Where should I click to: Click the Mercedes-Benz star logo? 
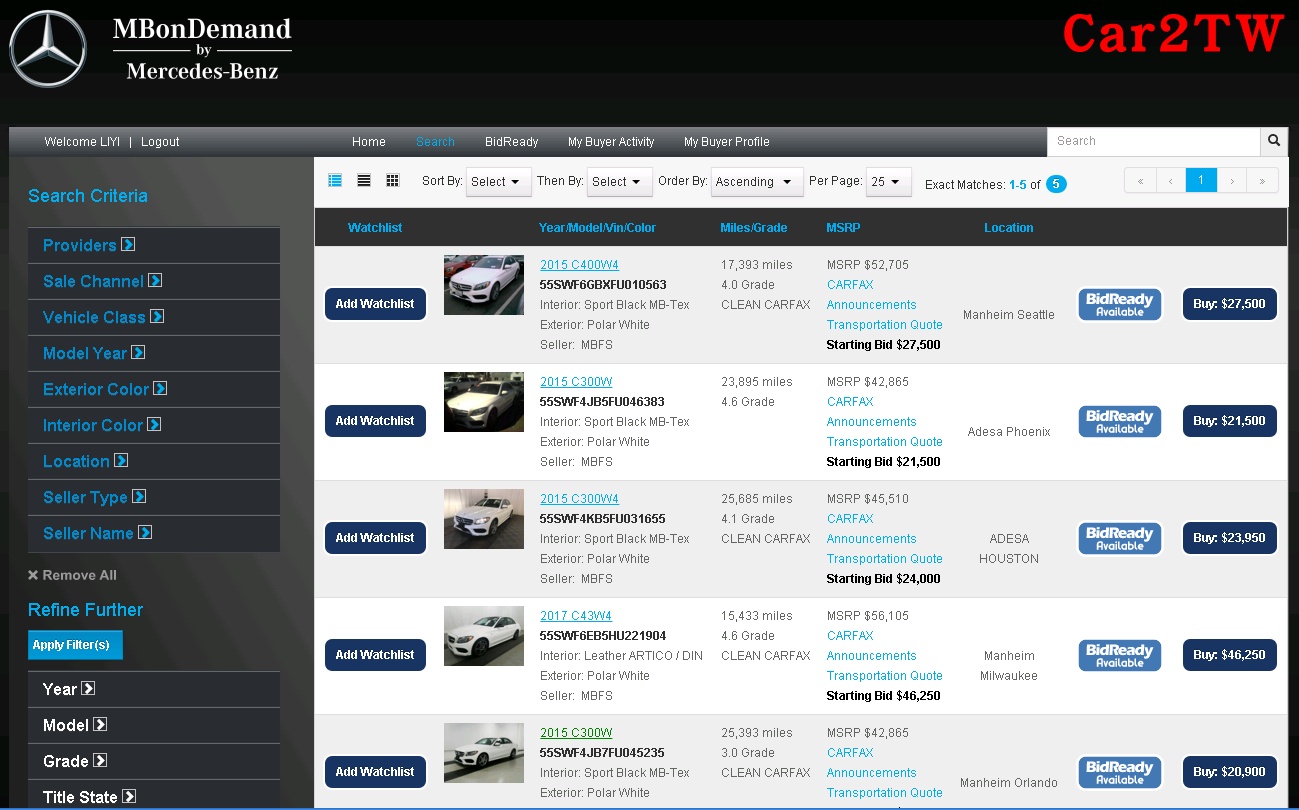(x=47, y=48)
